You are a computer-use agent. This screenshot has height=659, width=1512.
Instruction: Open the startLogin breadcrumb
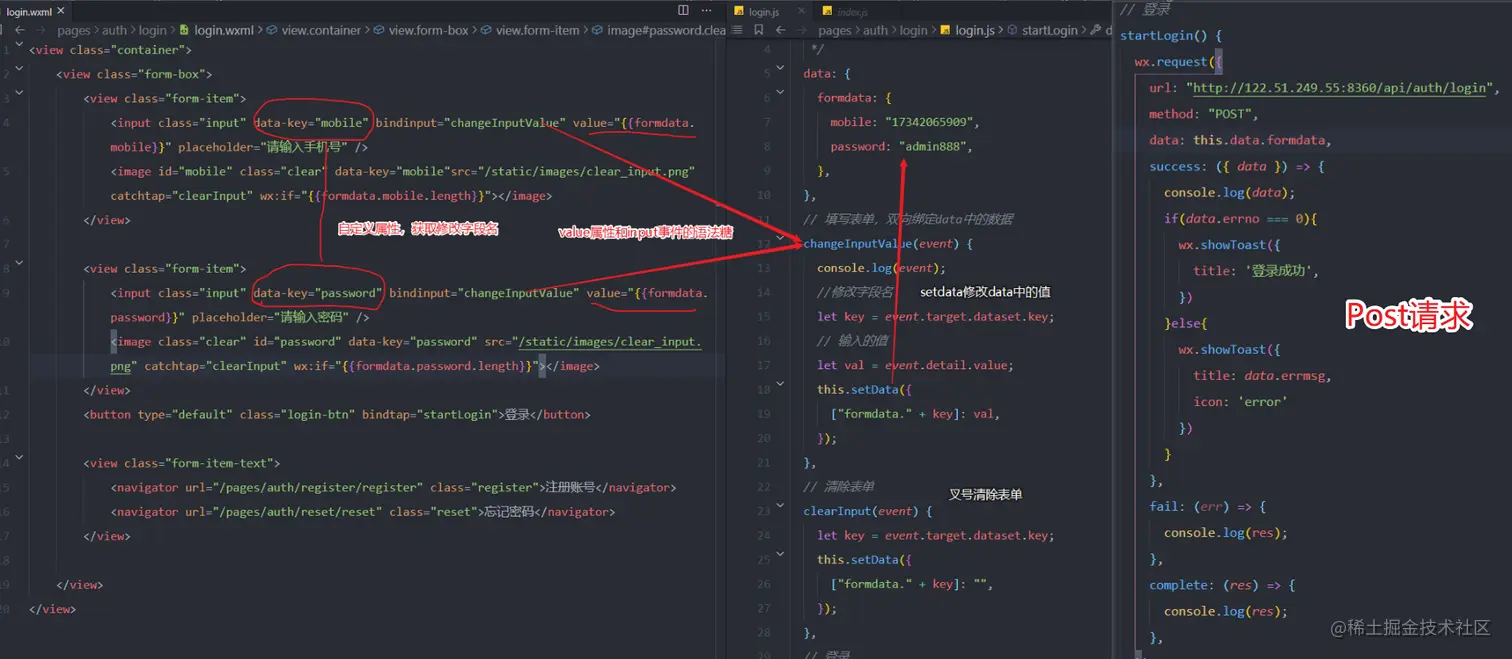[1050, 30]
